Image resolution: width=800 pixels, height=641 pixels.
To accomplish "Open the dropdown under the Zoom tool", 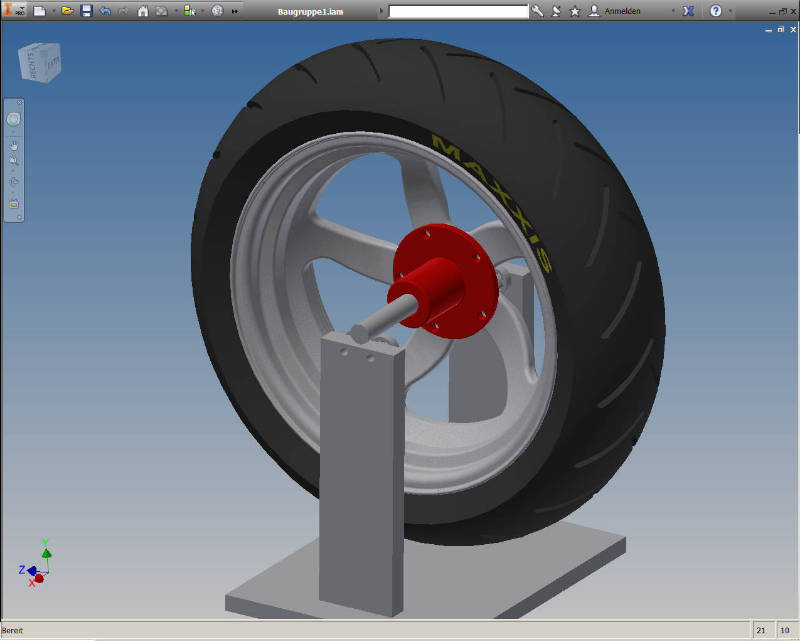I will click(14, 170).
